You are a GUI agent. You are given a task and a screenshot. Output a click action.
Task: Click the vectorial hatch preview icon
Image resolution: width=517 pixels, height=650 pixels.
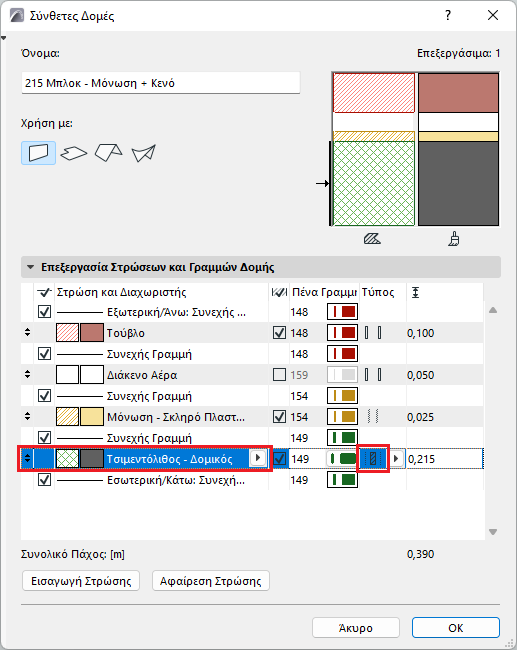coord(372,239)
